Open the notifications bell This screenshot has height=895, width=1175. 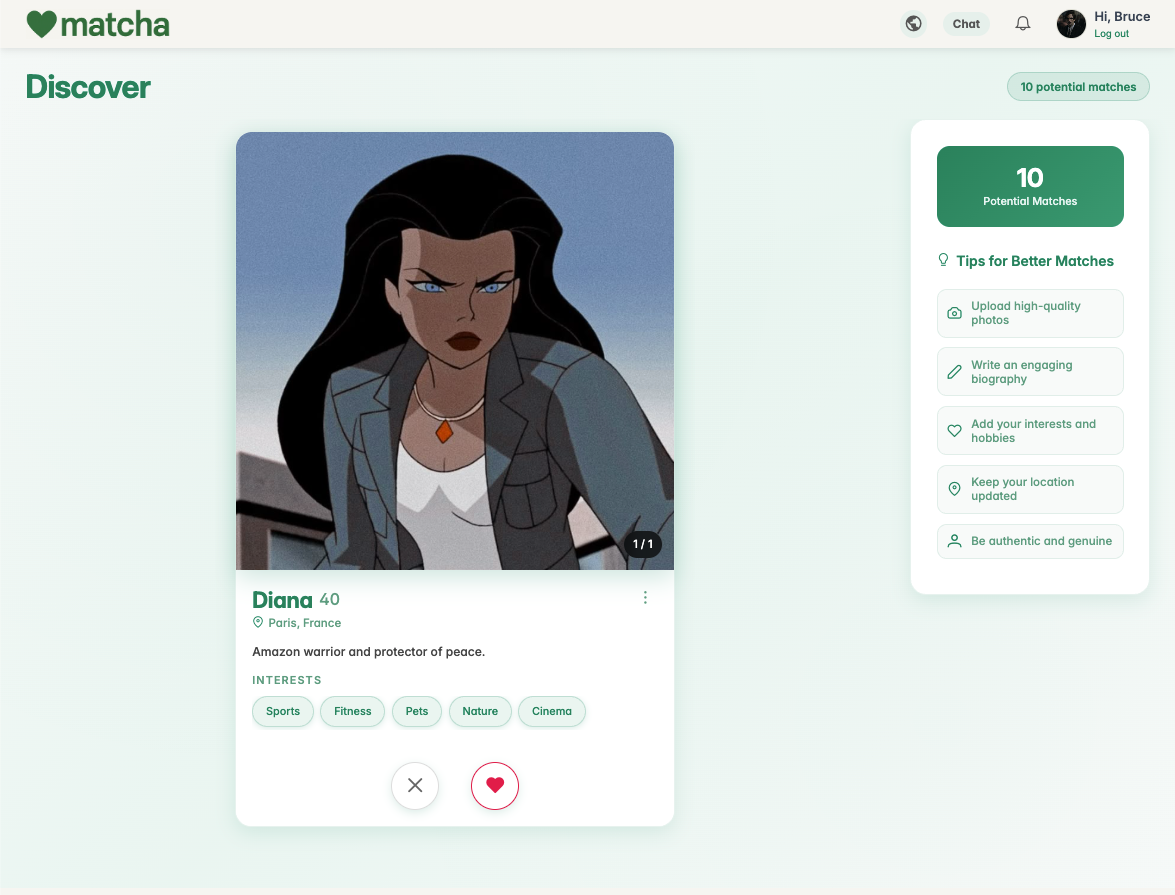1022,24
